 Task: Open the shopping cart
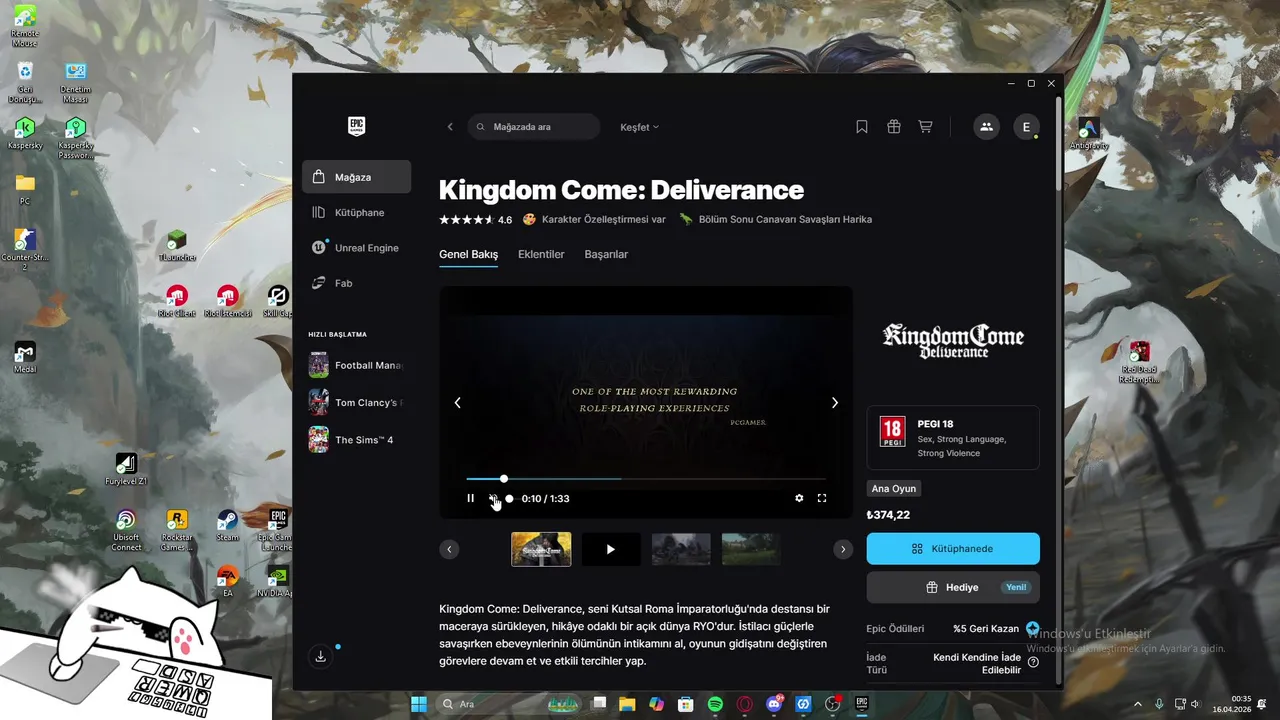click(925, 127)
